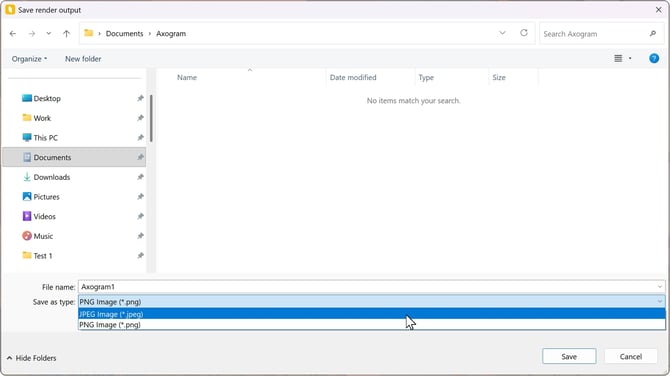Click the pin icon next to Documents
The image size is (670, 376).
[140, 157]
